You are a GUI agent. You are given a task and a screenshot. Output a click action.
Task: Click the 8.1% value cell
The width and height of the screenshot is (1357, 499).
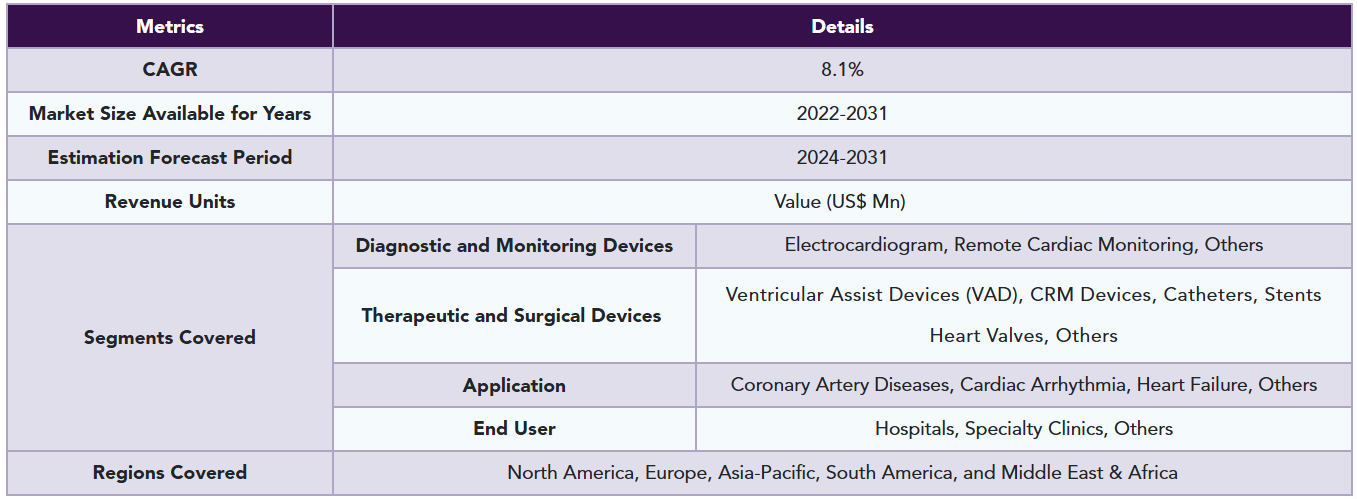(842, 70)
